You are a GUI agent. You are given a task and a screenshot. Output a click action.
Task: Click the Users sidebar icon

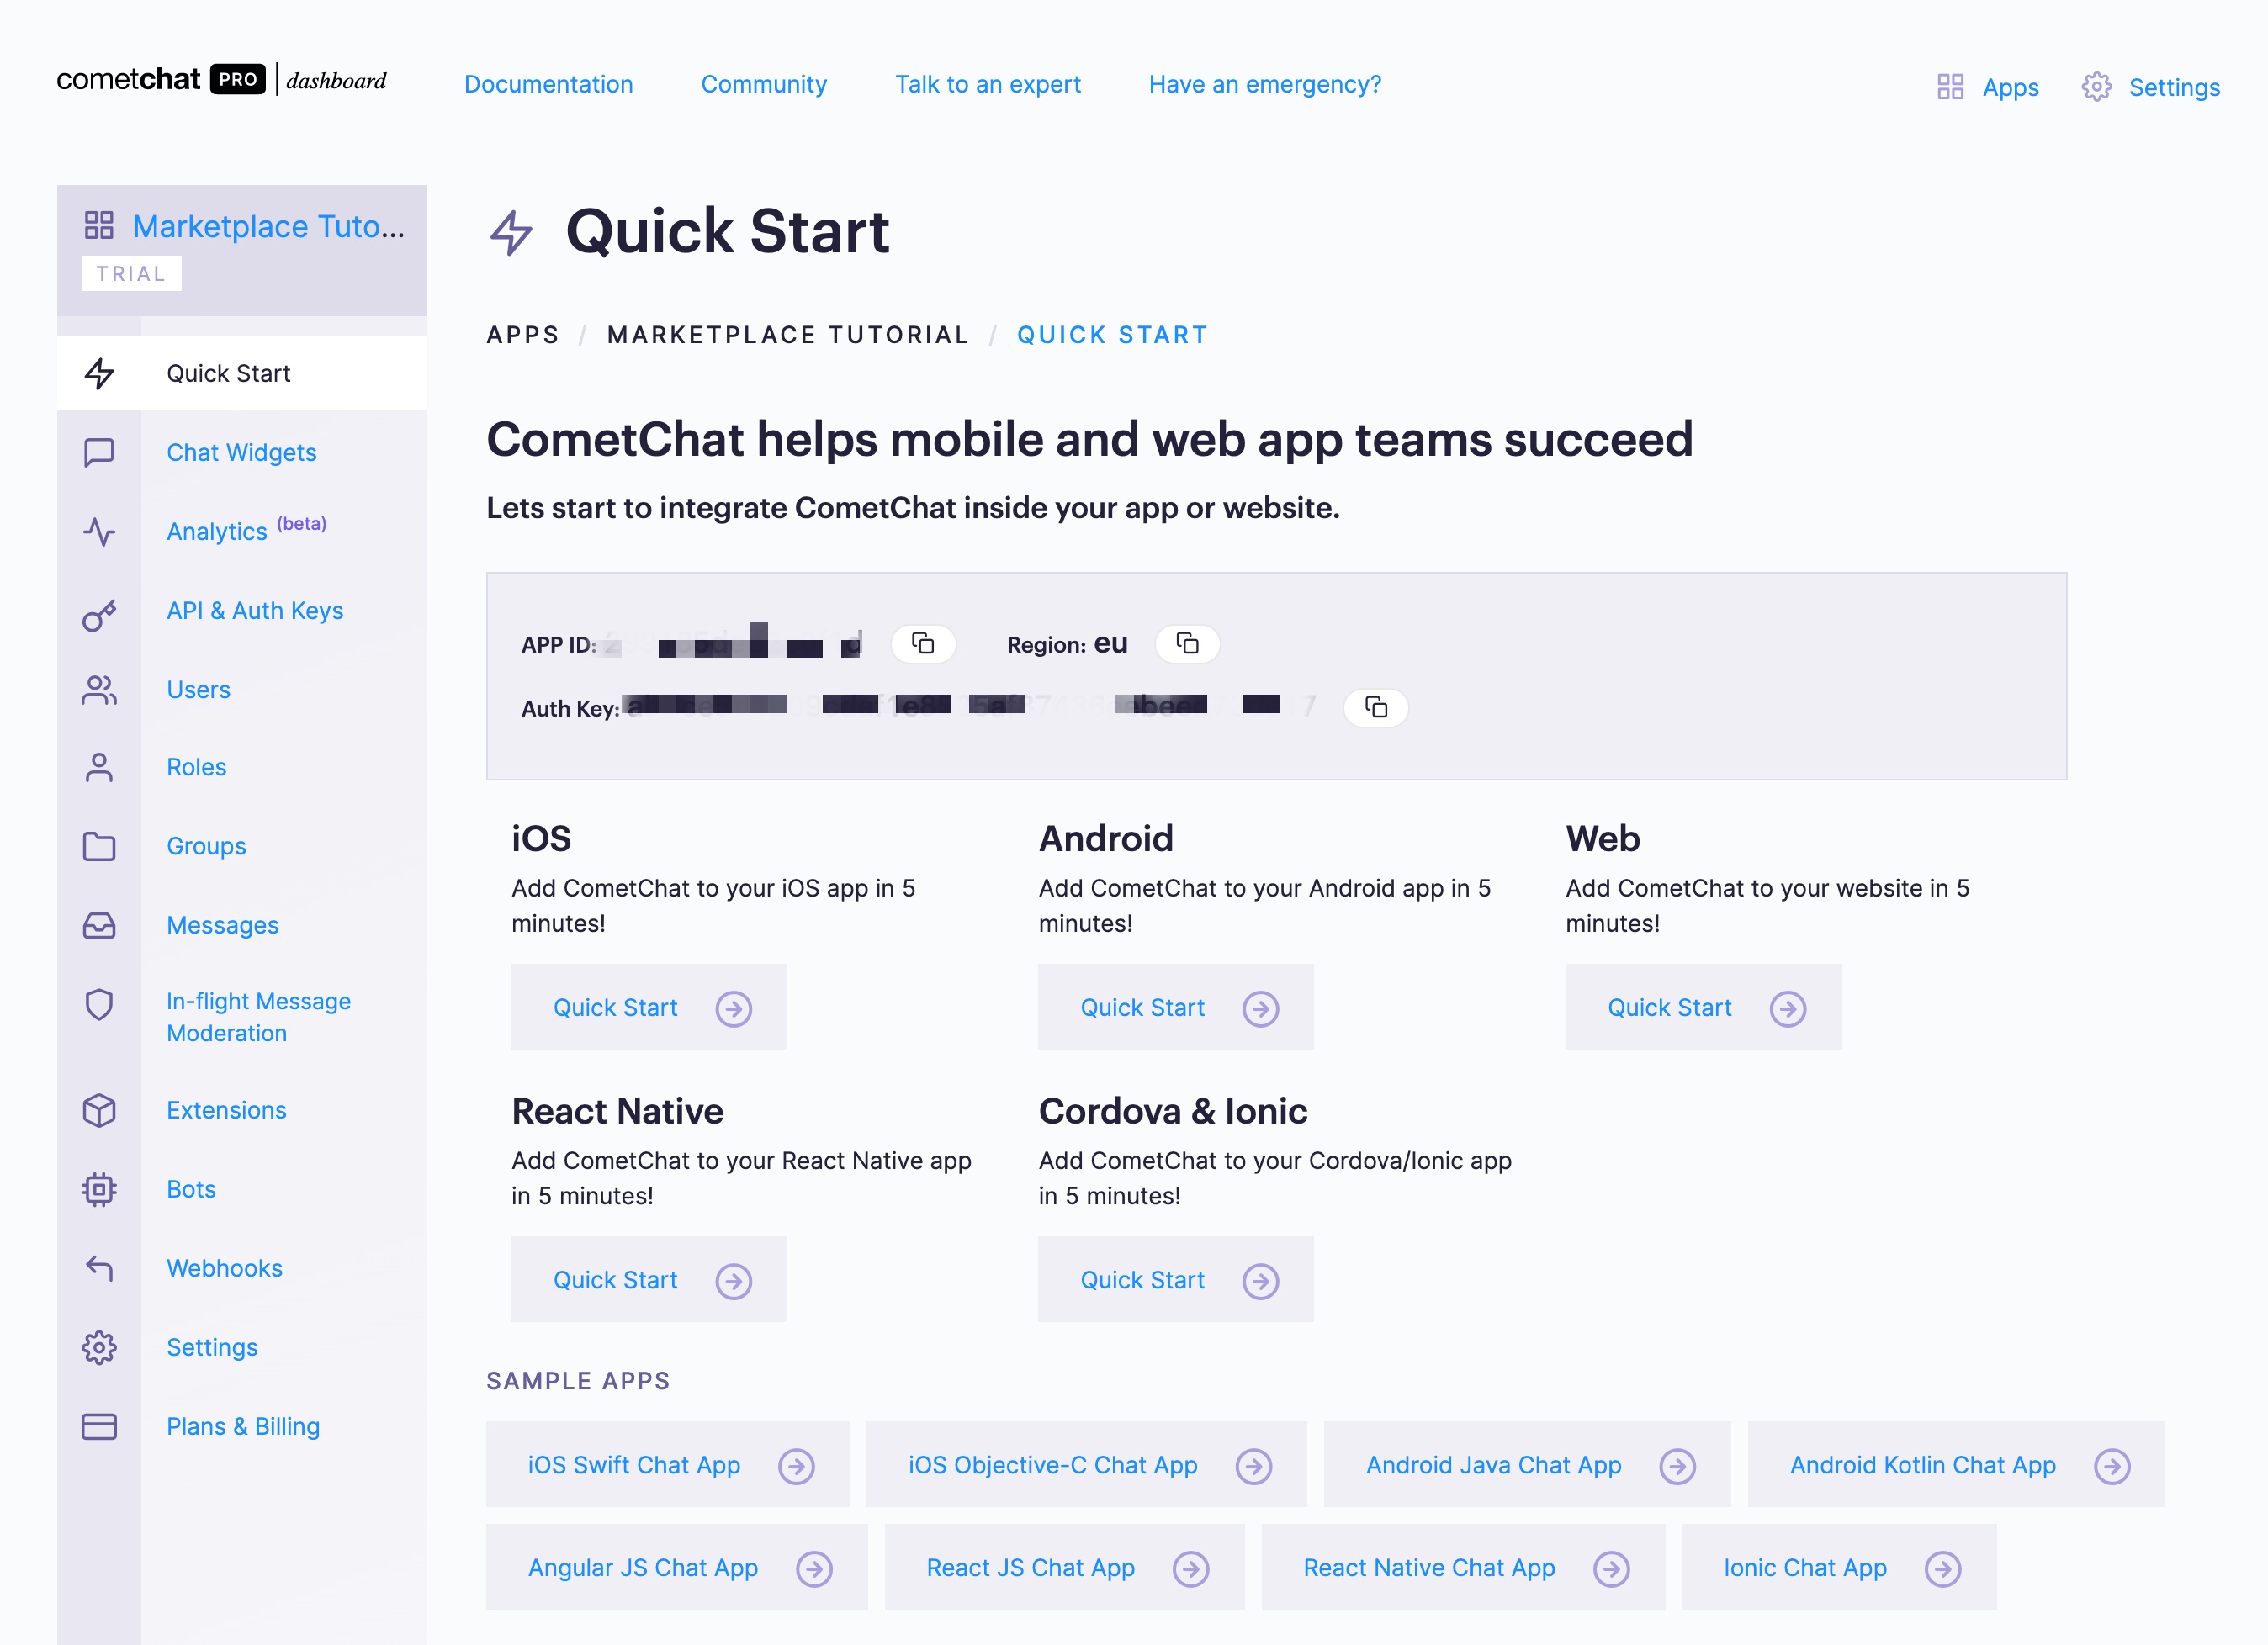tap(98, 689)
